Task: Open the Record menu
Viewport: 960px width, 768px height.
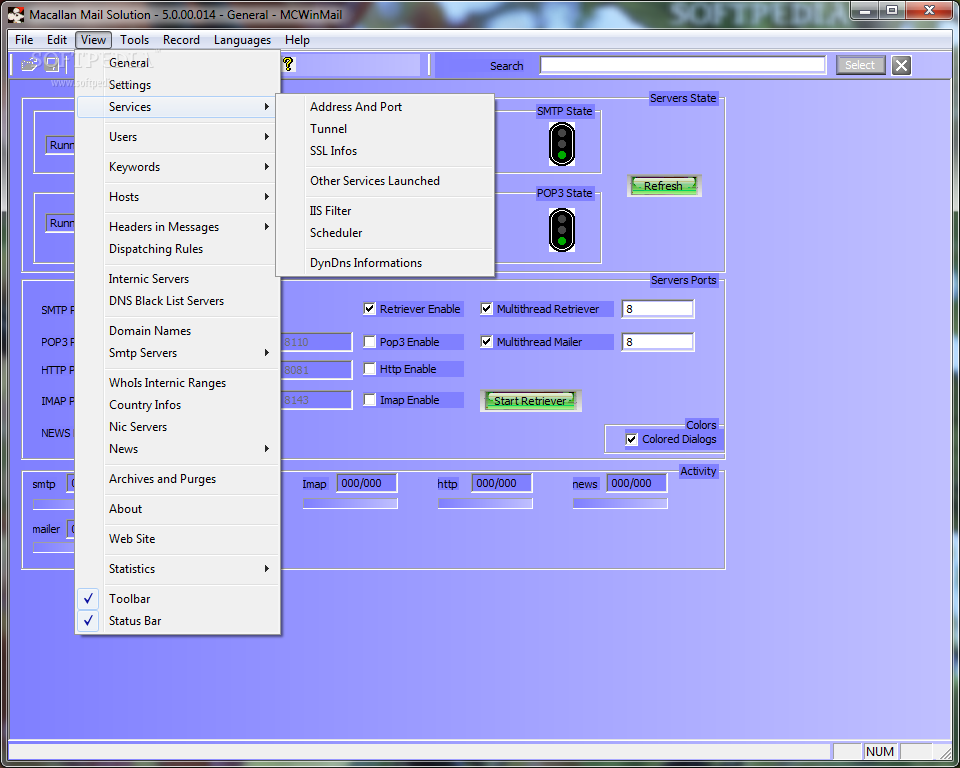Action: 181,40
